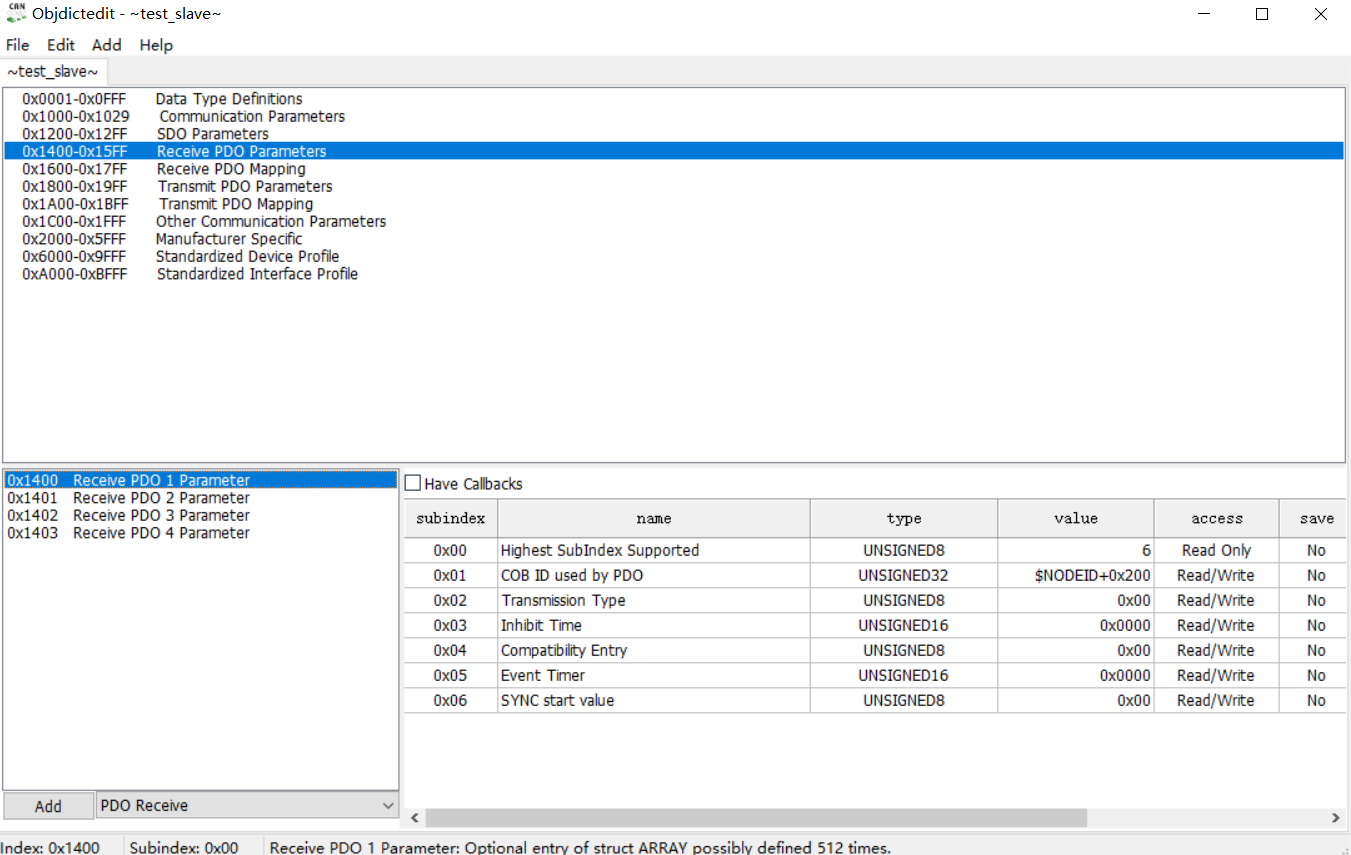Click the Transmission Type row name
Screen dimensions: 1351x855
563,600
